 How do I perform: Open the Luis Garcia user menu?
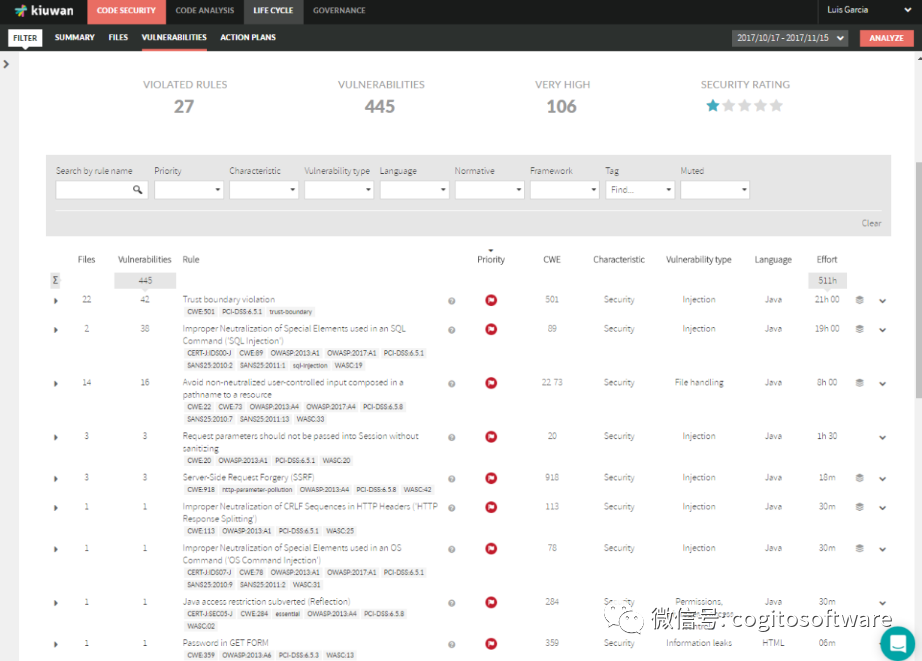tap(869, 10)
